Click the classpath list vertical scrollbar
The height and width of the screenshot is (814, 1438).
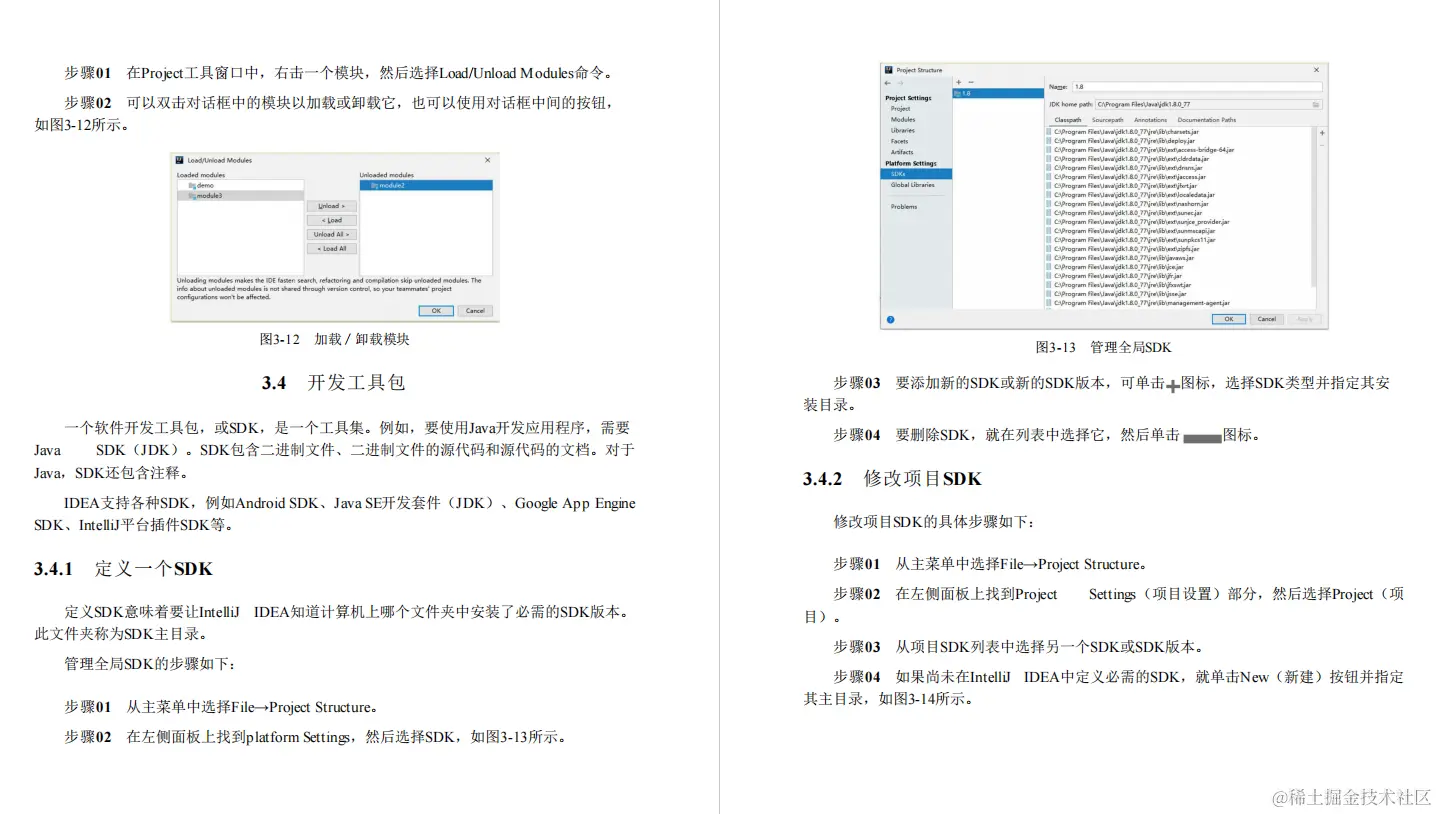pos(1313,207)
